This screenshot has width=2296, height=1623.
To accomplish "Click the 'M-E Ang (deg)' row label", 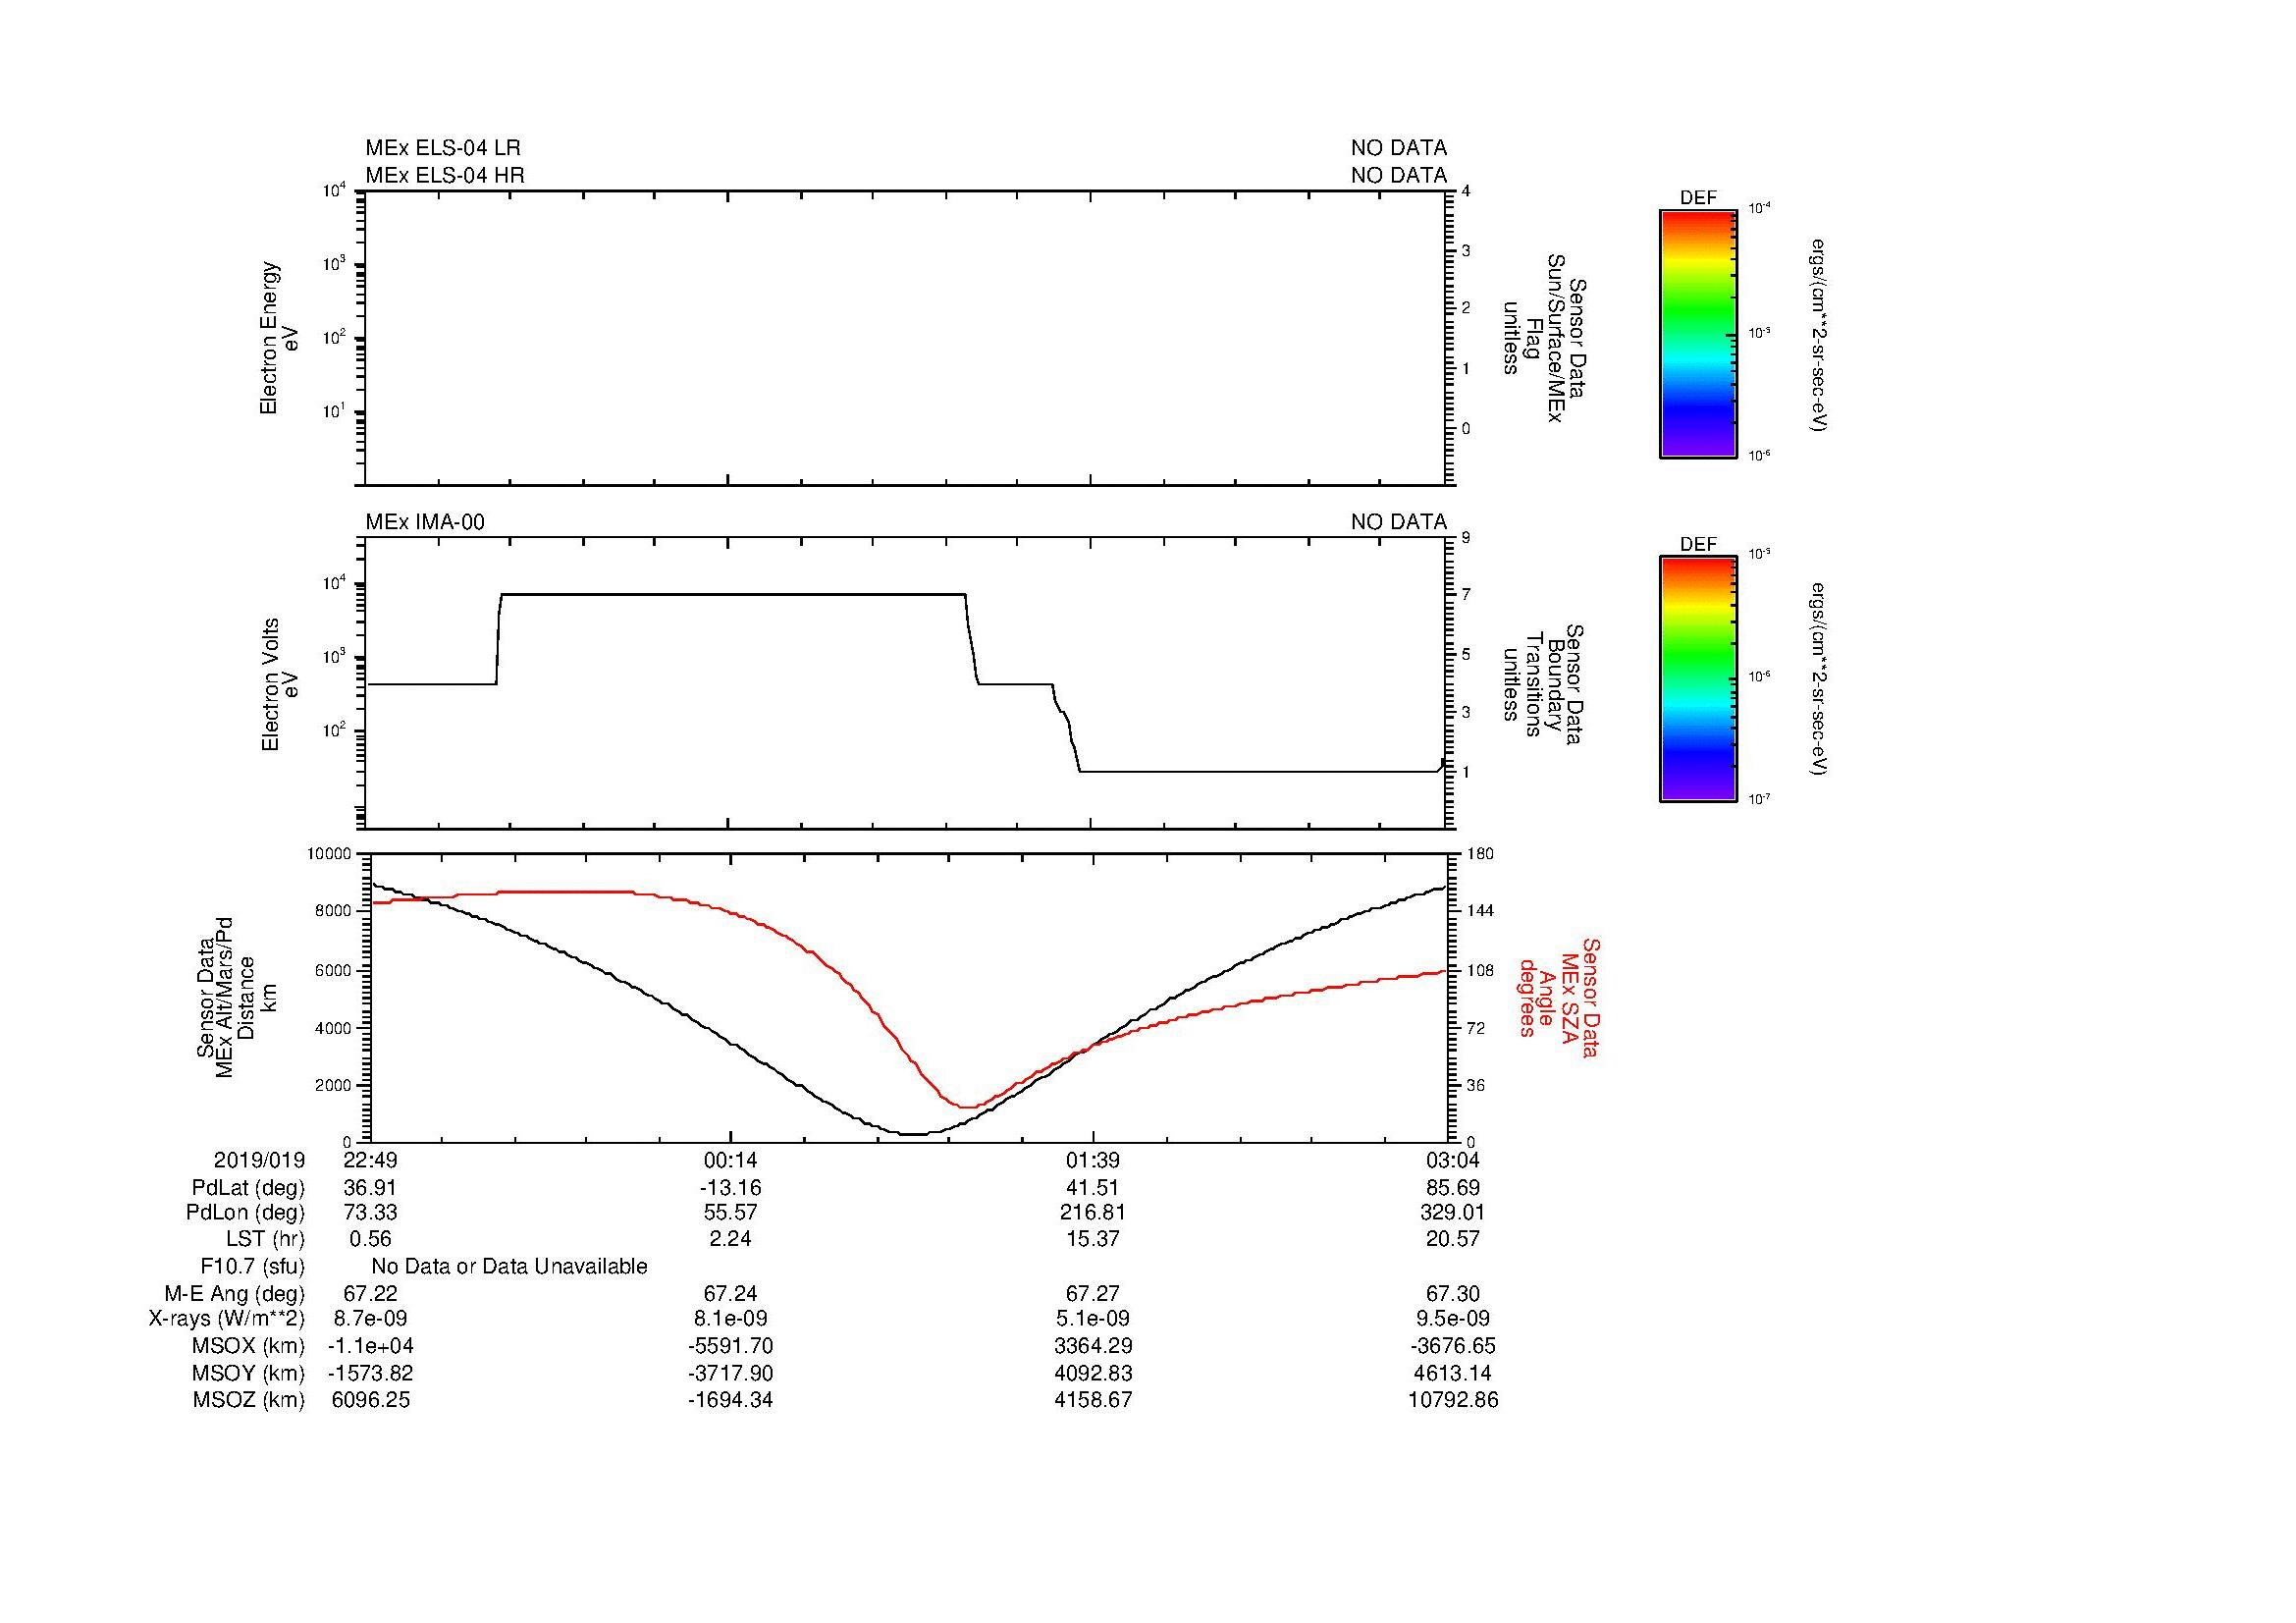I will pos(235,1294).
